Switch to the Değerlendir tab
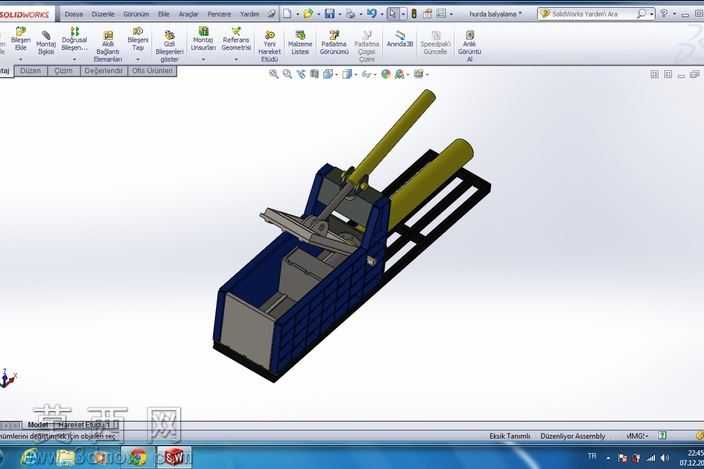The width and height of the screenshot is (704, 469). tap(103, 71)
